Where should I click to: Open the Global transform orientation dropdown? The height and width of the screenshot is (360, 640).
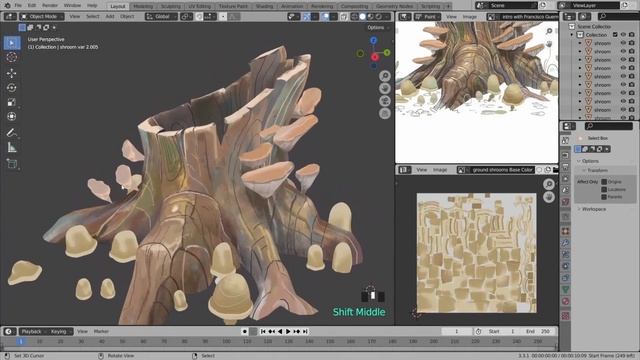[x=161, y=17]
